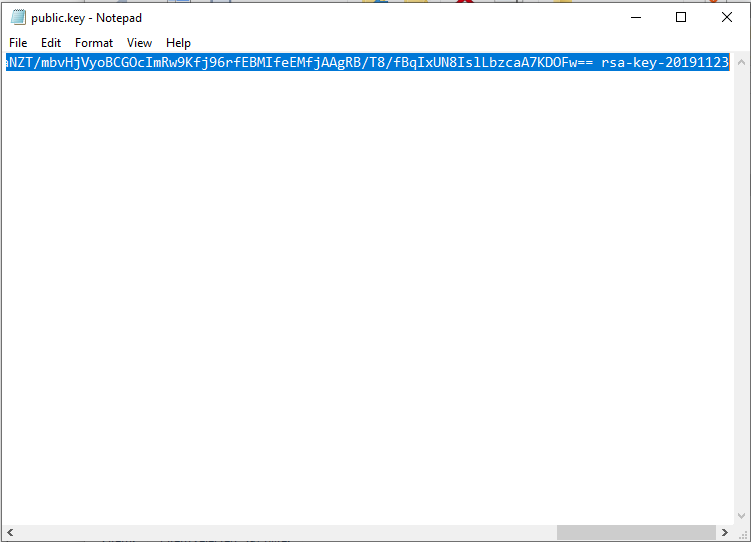Close the public.key Notepad window
This screenshot has width=751, height=542.
727,18
